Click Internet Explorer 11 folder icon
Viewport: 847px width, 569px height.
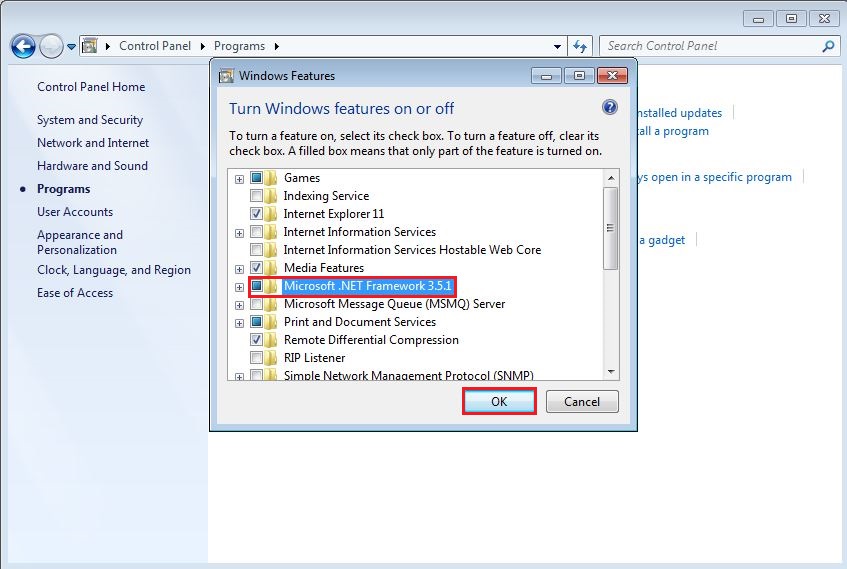coord(271,213)
